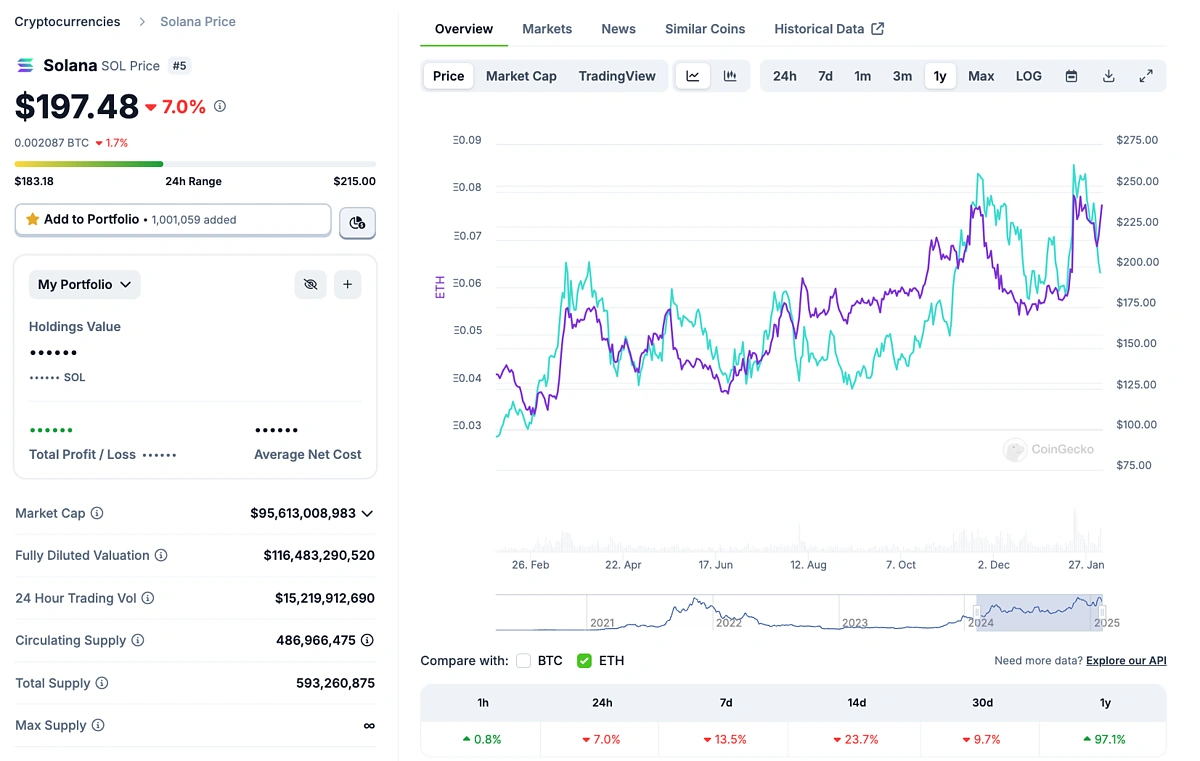1200x761 pixels.
Task: Click the $197.48 price heading
Action: tap(76, 106)
